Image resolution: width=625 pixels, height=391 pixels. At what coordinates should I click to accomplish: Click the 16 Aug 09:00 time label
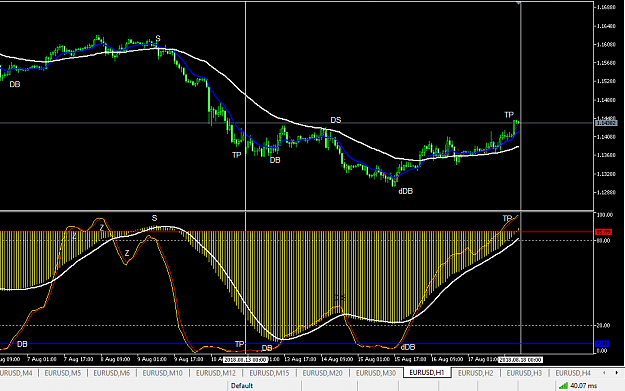(447, 359)
